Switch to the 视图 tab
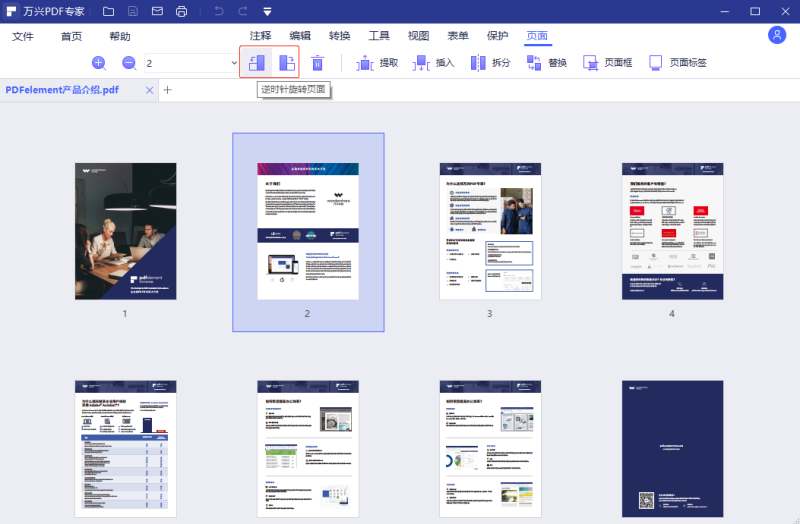The height and width of the screenshot is (524, 800). pyautogui.click(x=418, y=36)
